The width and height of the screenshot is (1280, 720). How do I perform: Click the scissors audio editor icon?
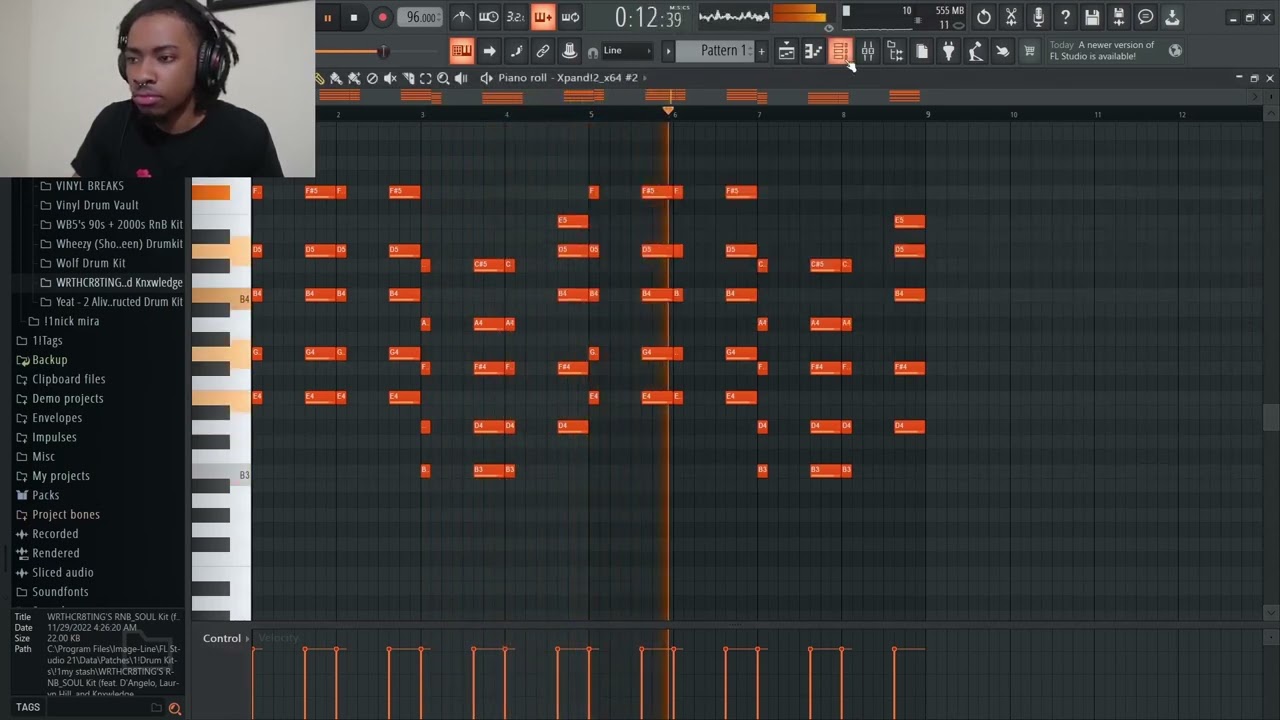(1011, 17)
